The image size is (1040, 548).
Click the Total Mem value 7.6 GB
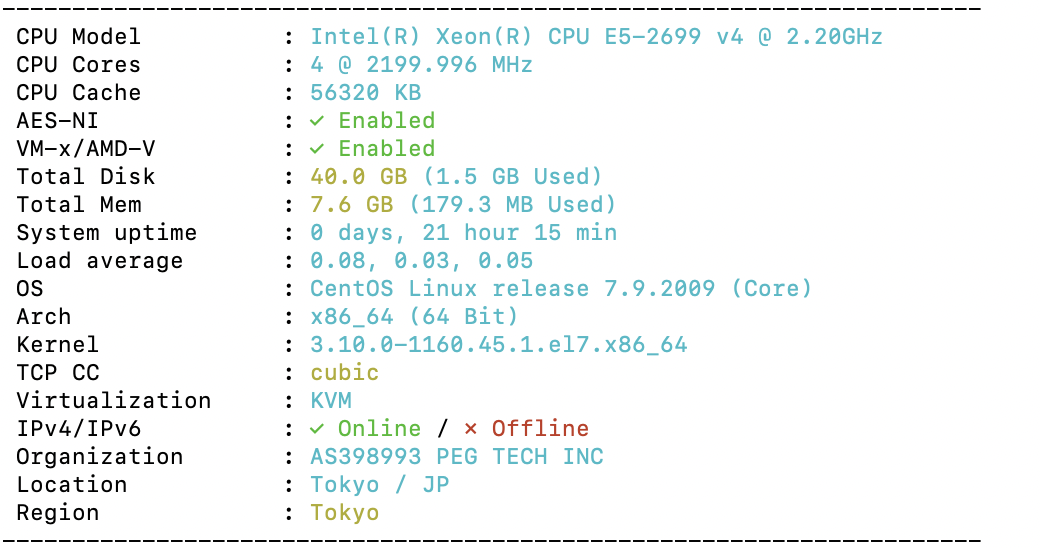[352, 204]
